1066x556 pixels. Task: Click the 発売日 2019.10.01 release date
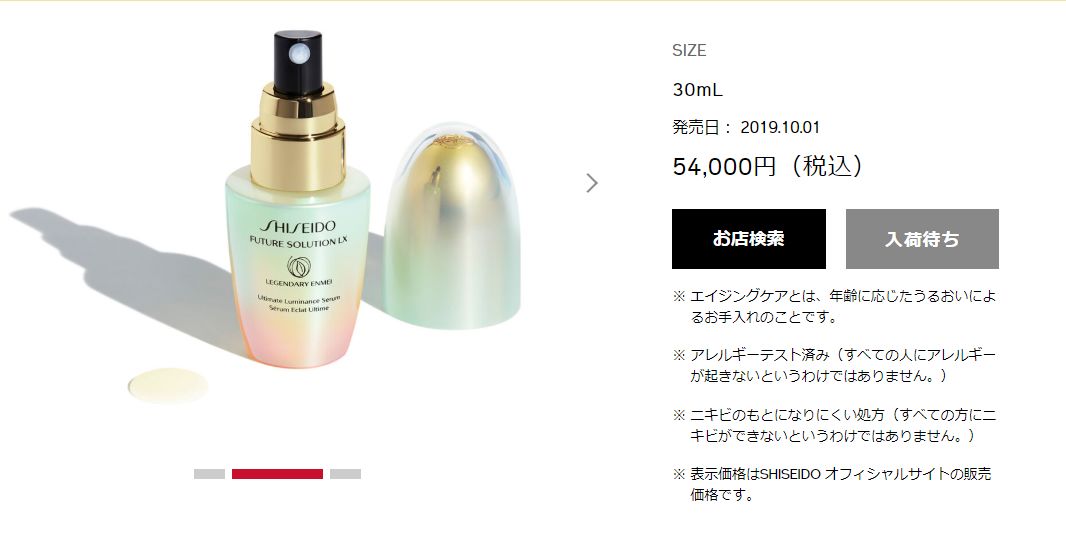(x=746, y=127)
